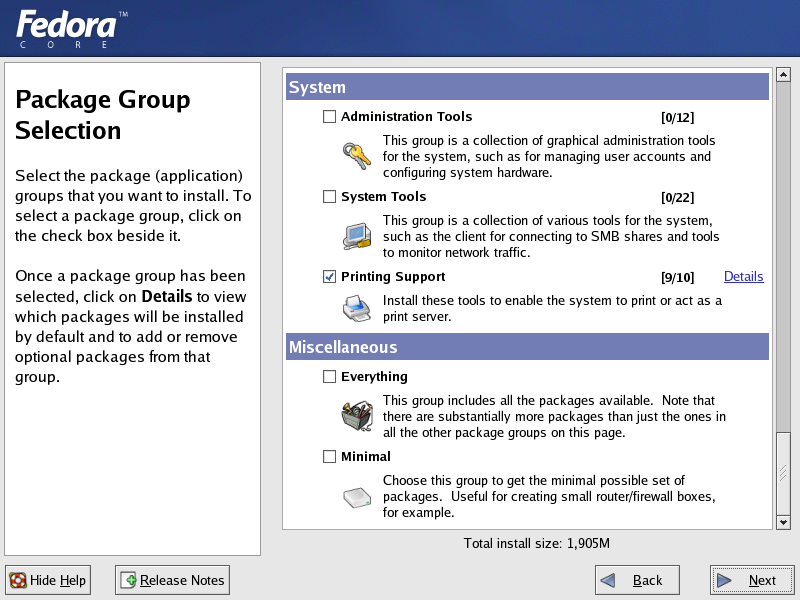Click the Fedora Core logo

tap(71, 29)
